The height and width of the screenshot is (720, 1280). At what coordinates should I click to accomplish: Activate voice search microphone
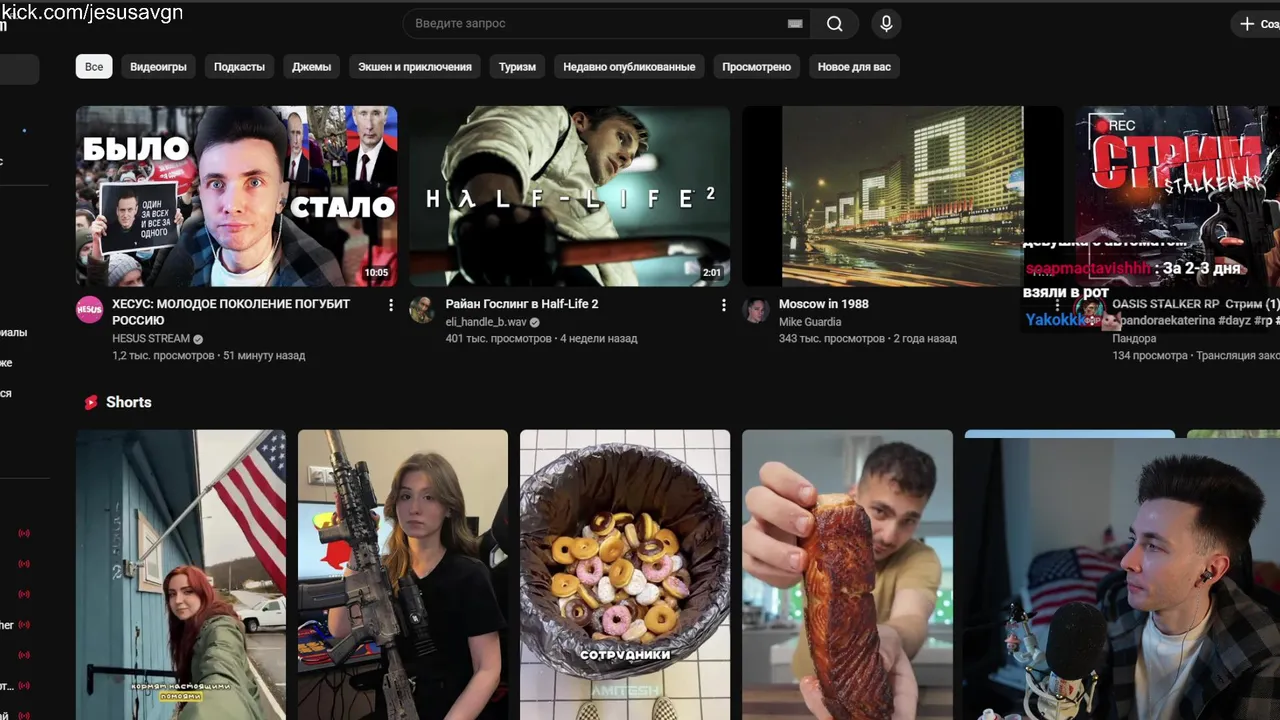(x=886, y=24)
